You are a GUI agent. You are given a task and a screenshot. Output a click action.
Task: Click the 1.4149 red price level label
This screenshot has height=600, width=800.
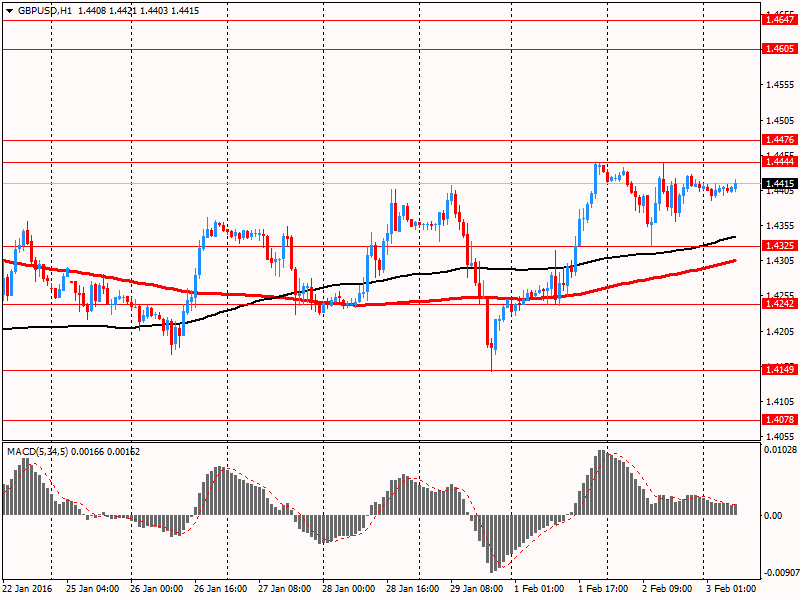[779, 369]
